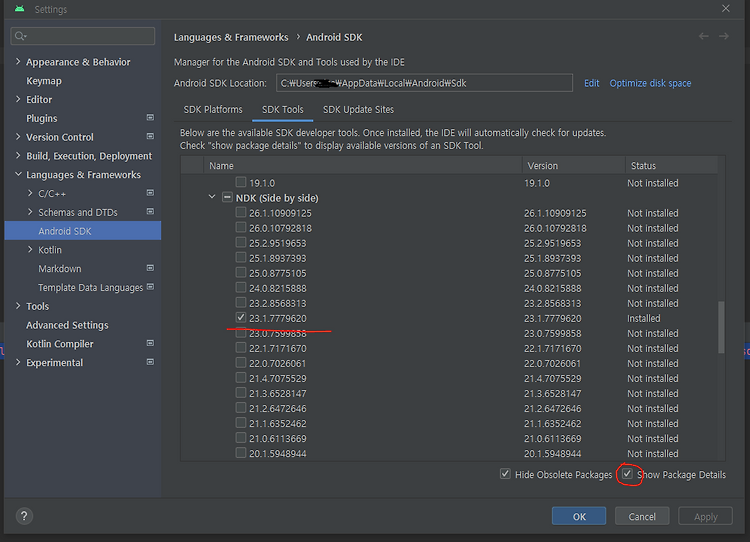Click the project-level icon beside Template Data Languages

150,287
